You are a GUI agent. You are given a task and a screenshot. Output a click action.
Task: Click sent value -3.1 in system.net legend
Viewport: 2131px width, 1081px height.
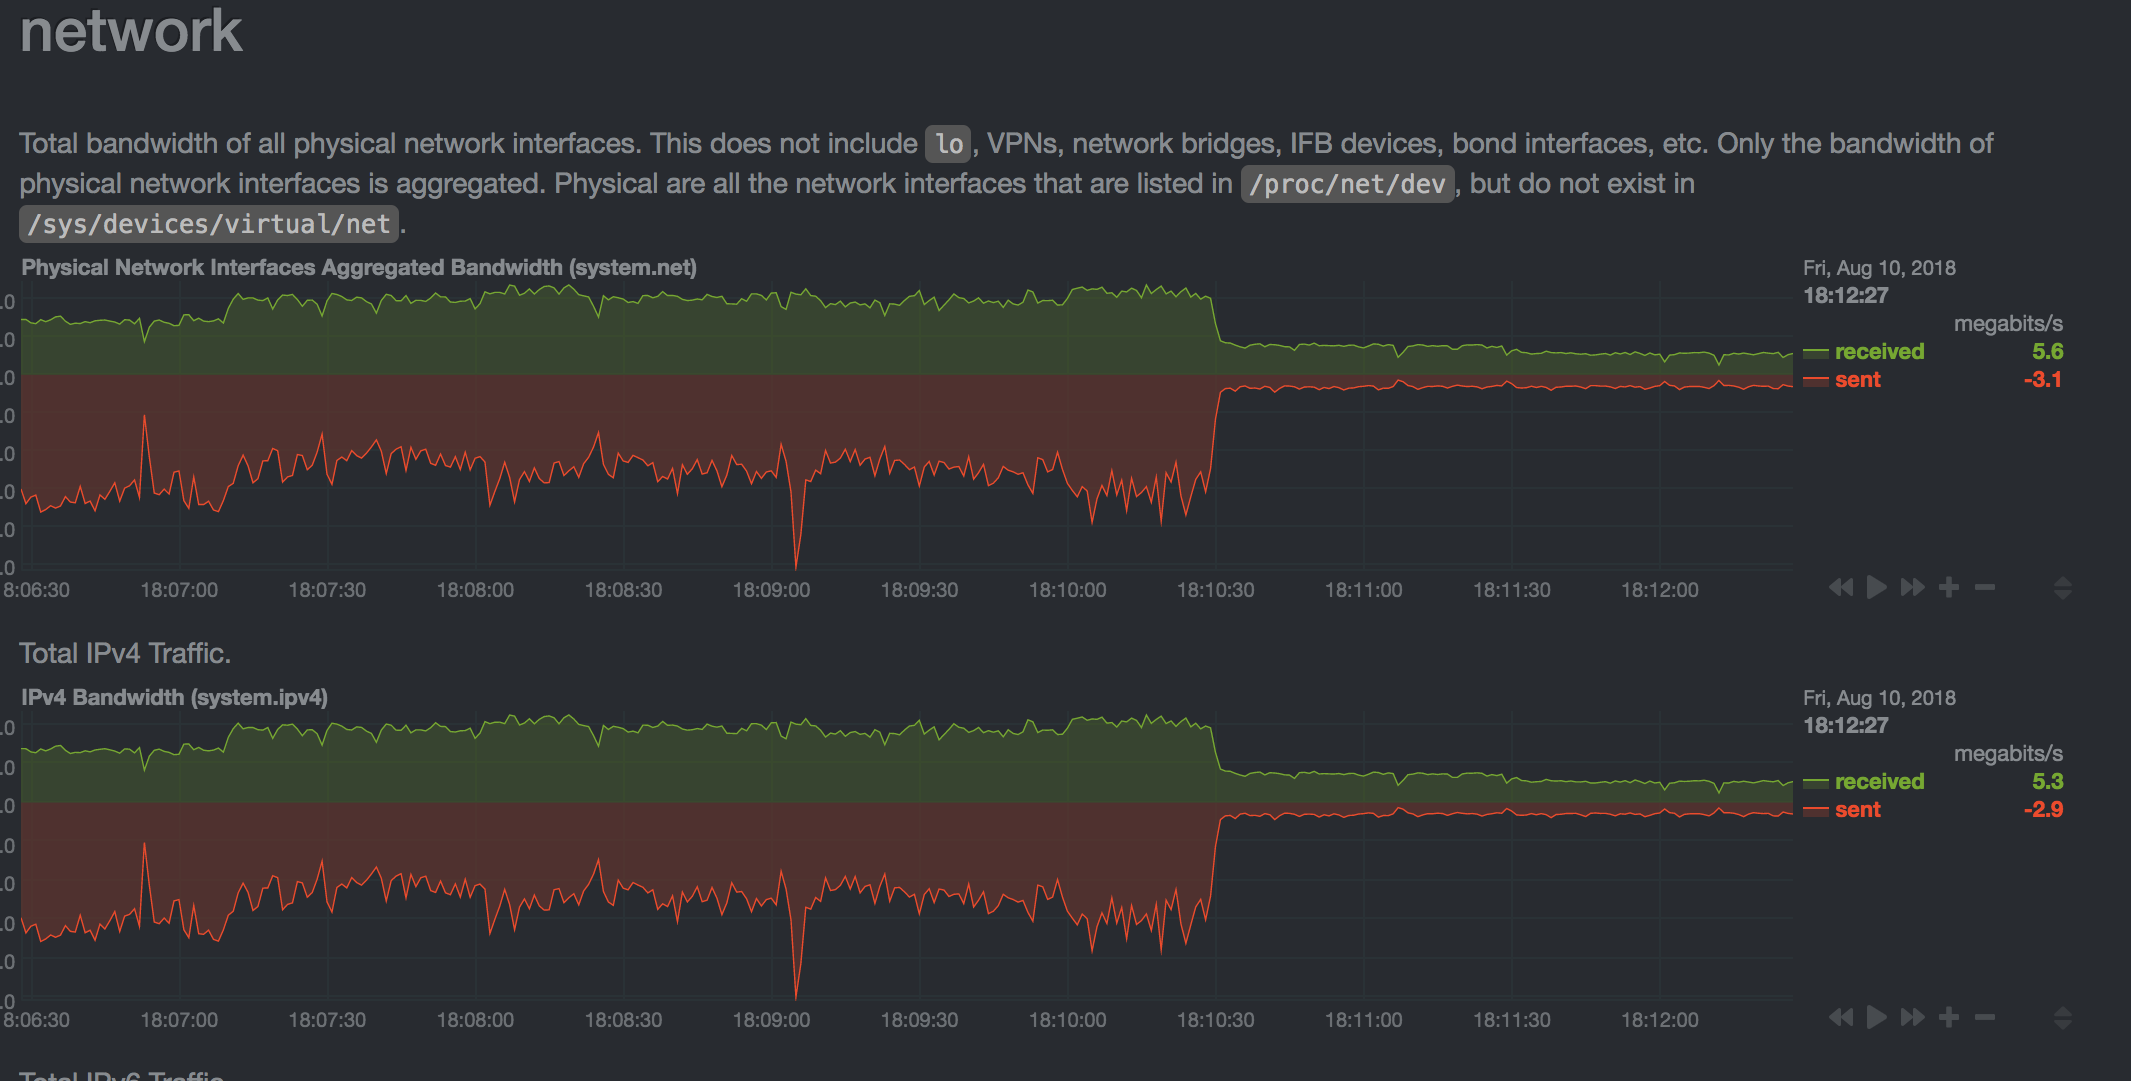coord(2043,380)
